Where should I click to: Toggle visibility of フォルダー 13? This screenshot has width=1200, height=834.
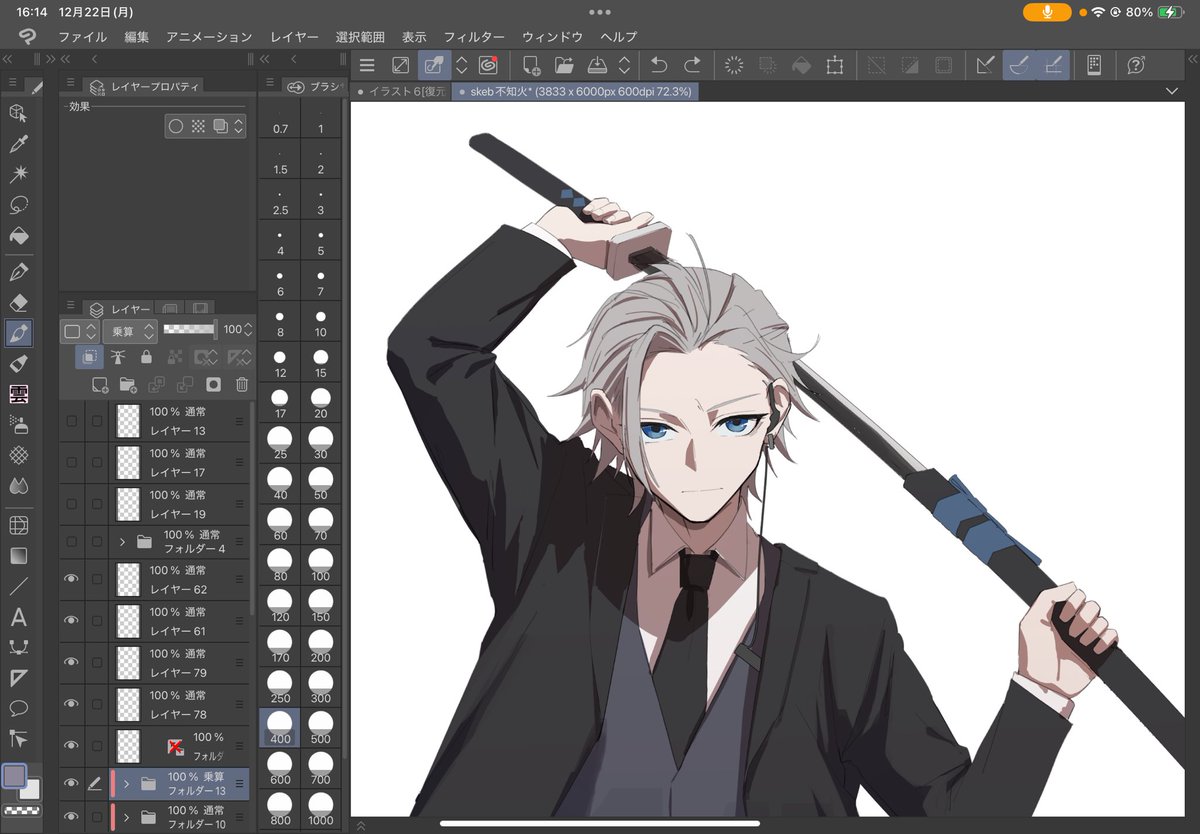point(71,784)
